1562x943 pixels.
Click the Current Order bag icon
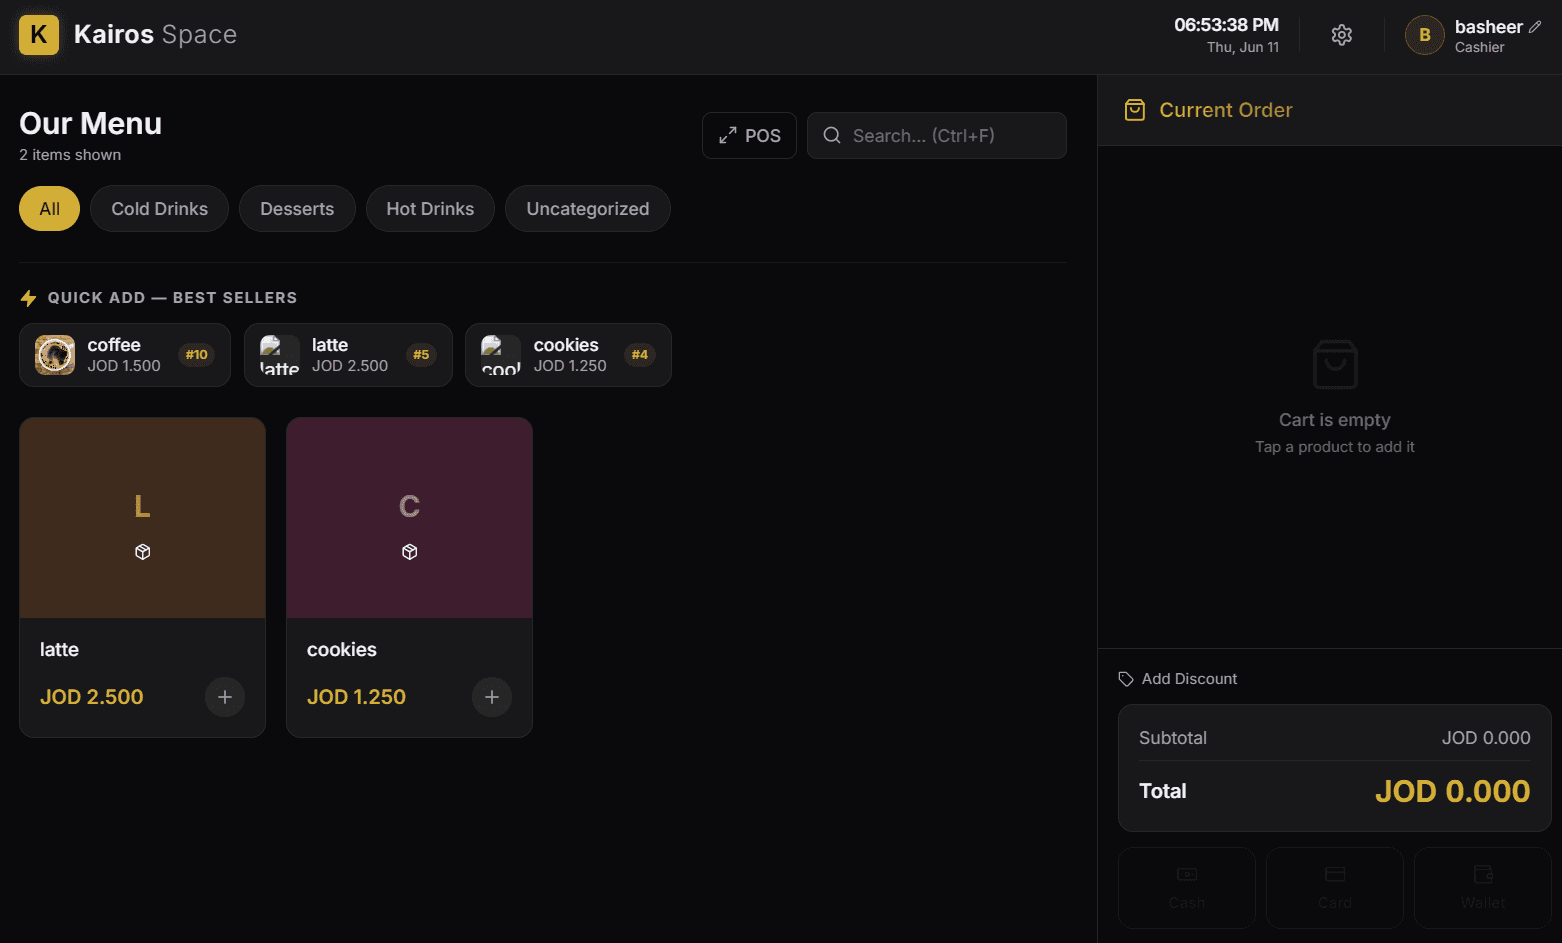(1135, 110)
